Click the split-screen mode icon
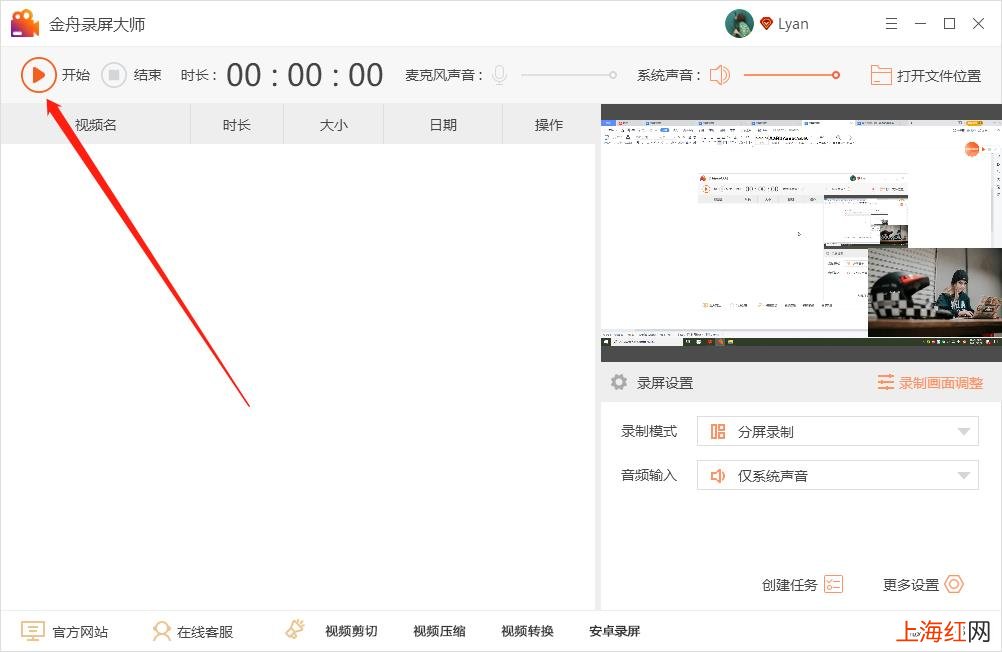This screenshot has height=652, width=1002. click(x=718, y=431)
